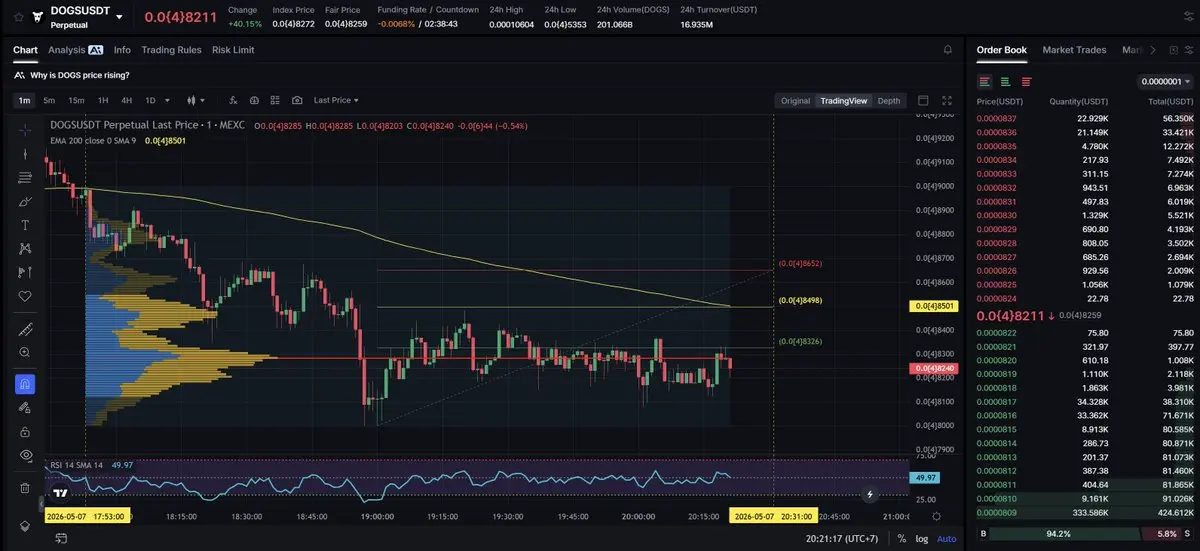This screenshot has width=1200, height=551.
Task: Open the Fibonacci/horizontal lines tool
Action: (25, 178)
